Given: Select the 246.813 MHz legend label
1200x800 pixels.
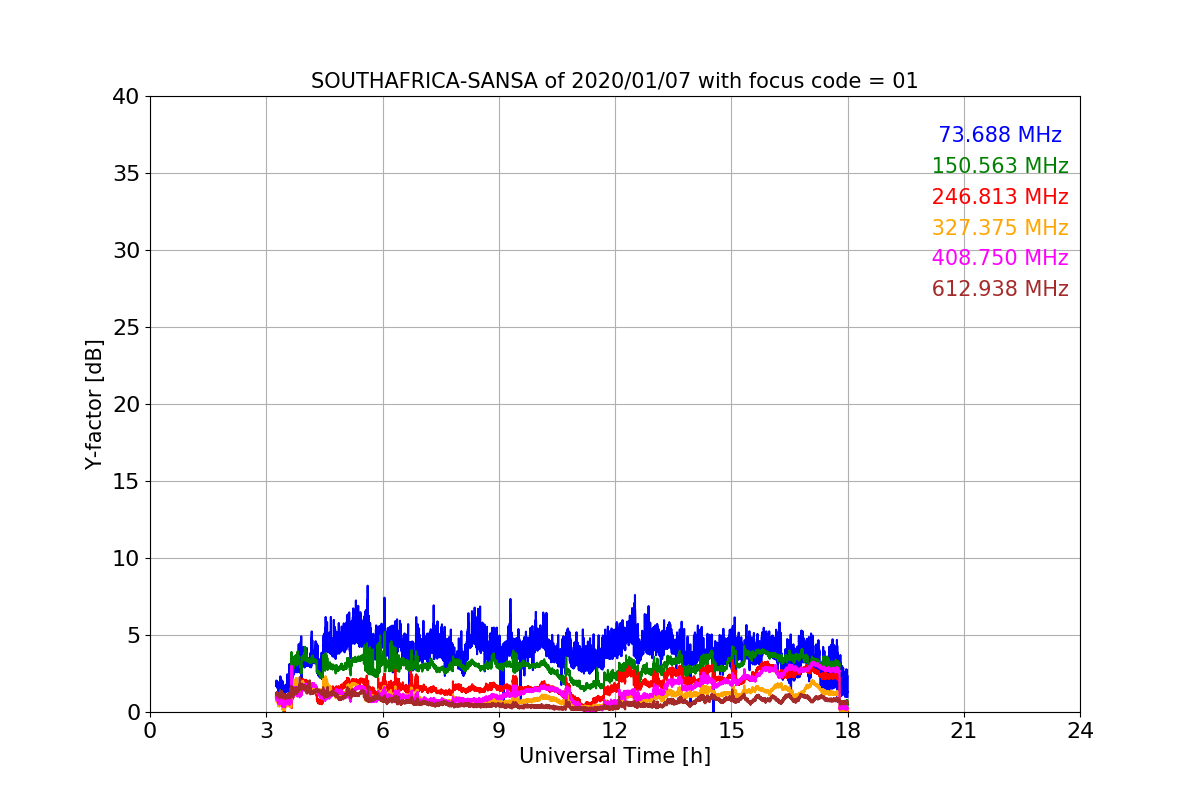Looking at the screenshot, I should coord(1000,197).
